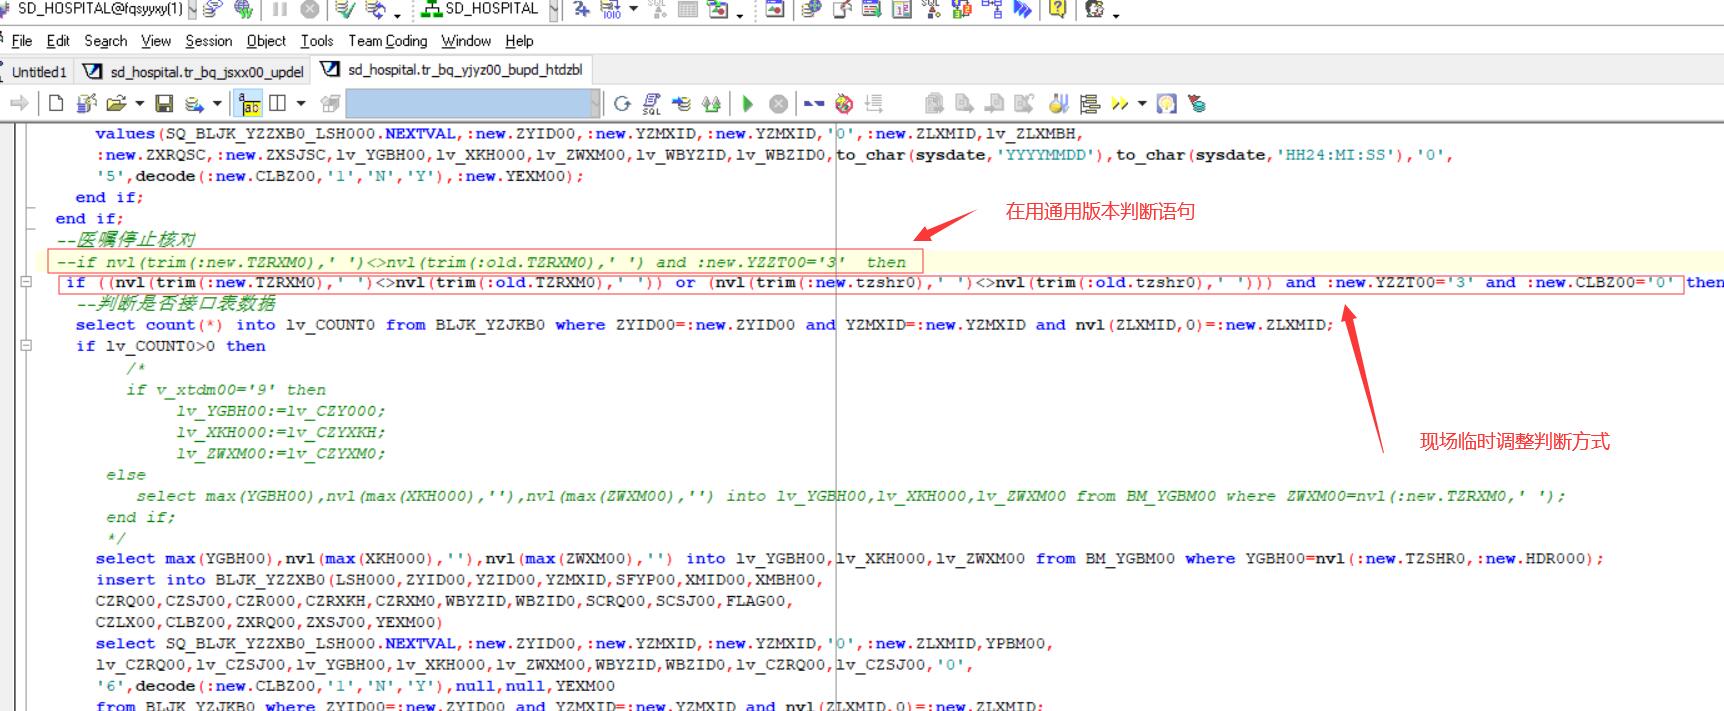Screen dimensions: 1724x711
Task: Open the Session menu
Action: point(208,41)
